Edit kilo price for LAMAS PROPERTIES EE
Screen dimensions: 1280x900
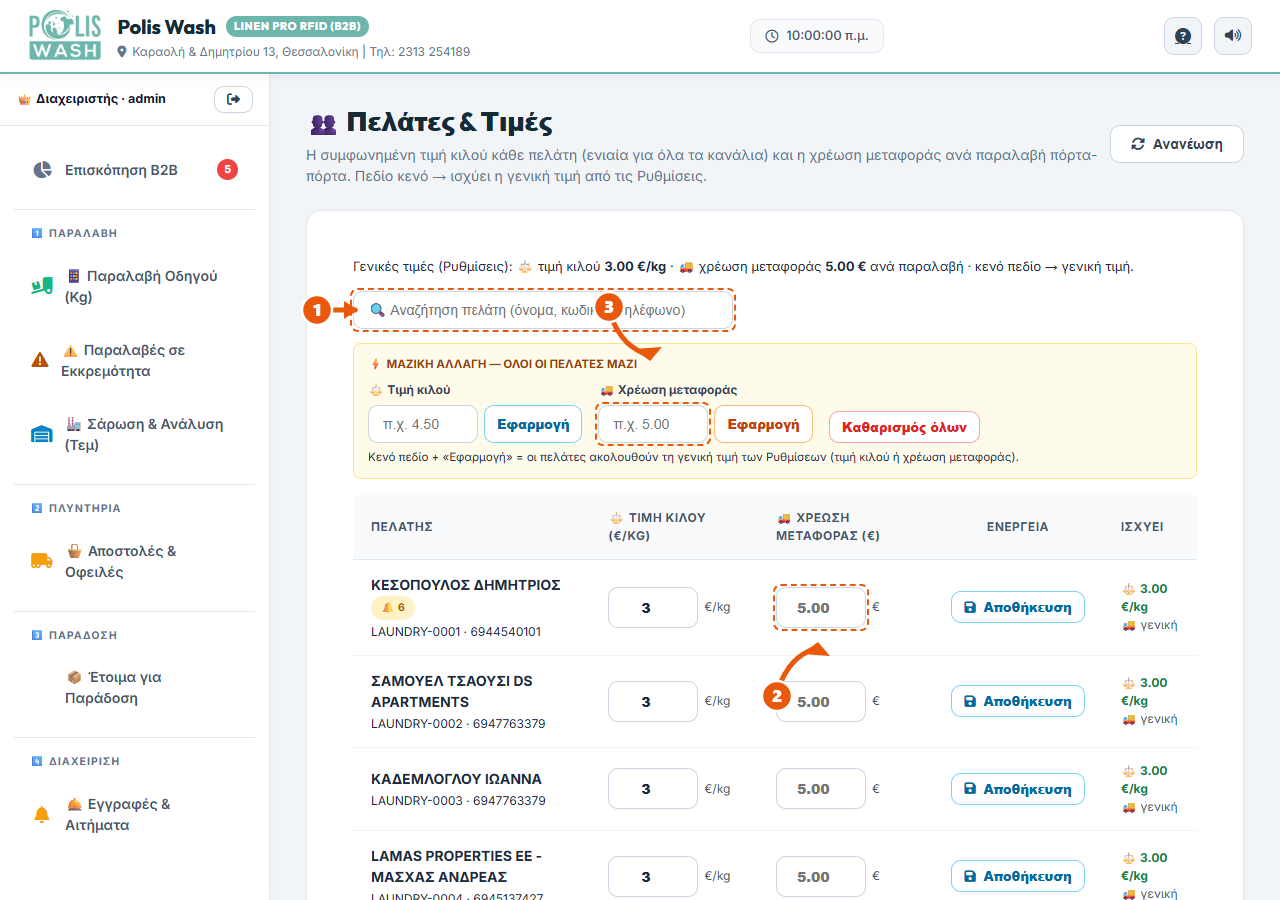tap(653, 877)
